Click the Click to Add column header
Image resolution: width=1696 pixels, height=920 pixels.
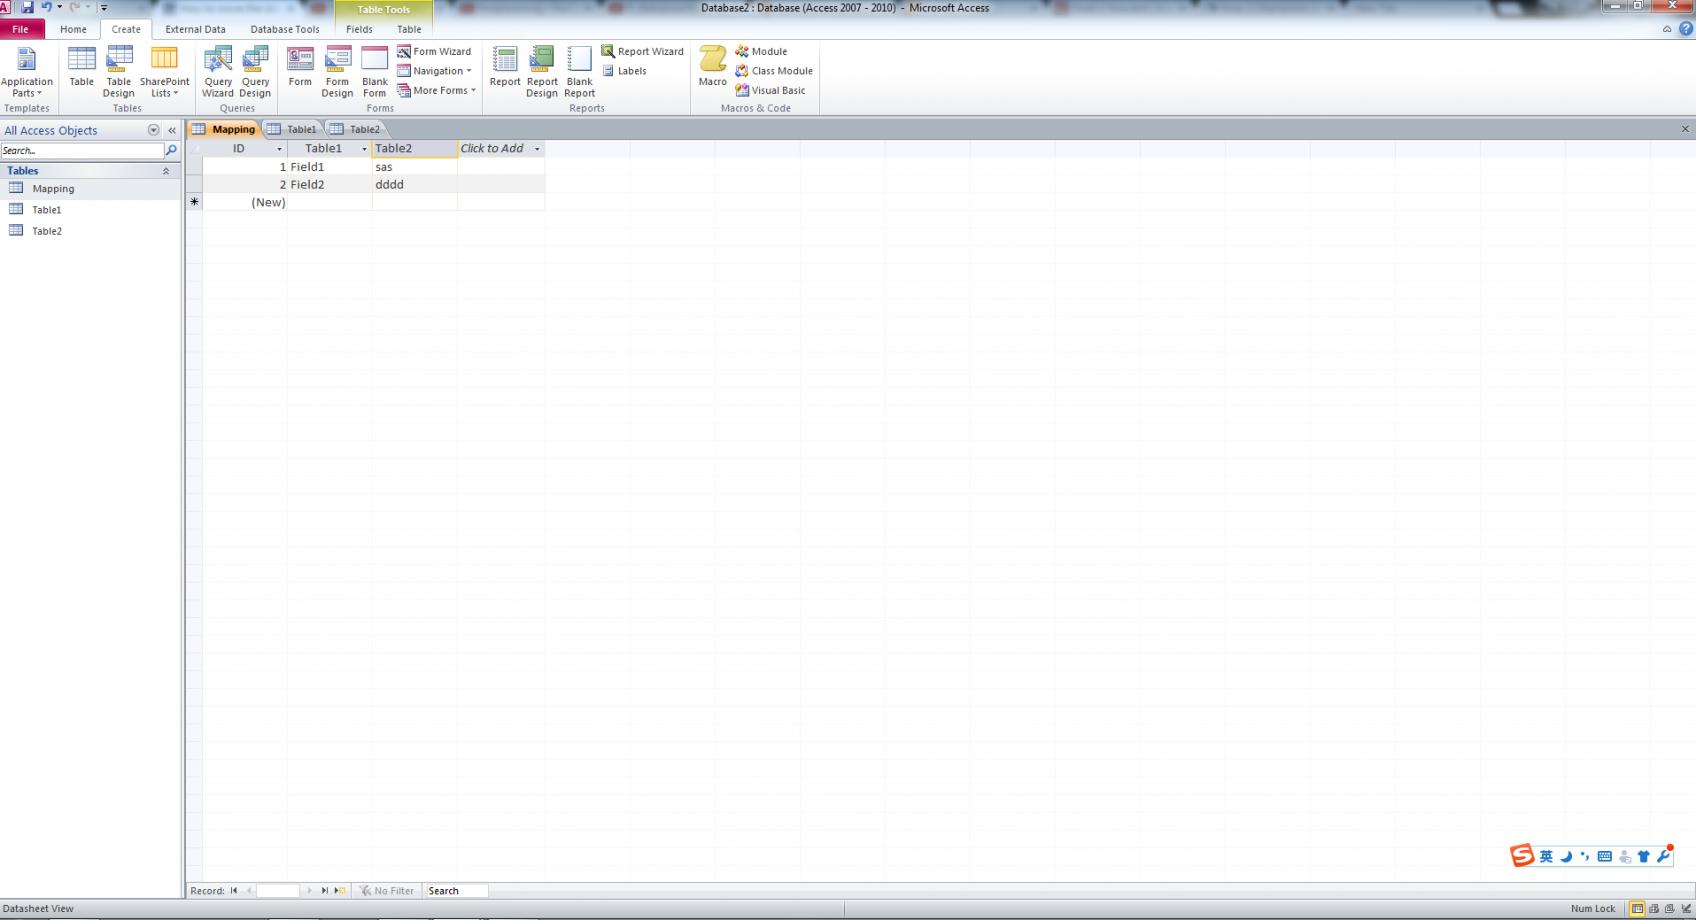[501, 148]
